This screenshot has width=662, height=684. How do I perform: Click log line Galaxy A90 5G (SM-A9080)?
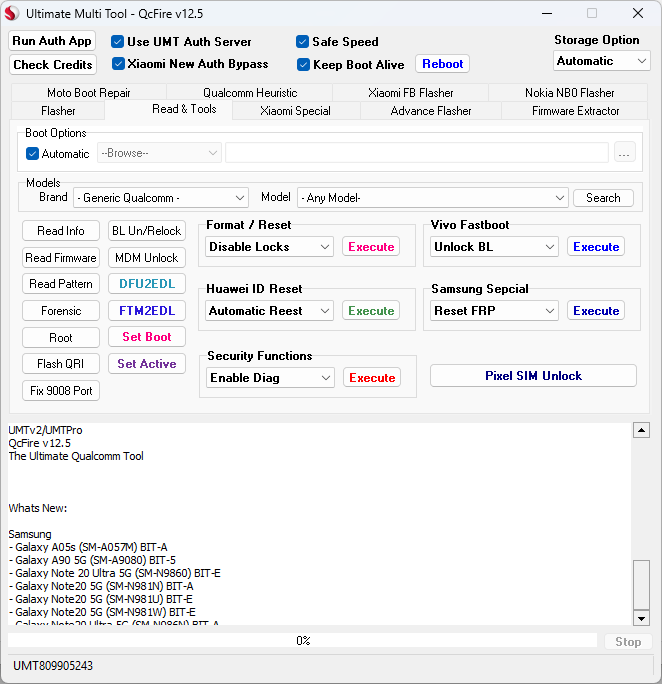(x=92, y=560)
